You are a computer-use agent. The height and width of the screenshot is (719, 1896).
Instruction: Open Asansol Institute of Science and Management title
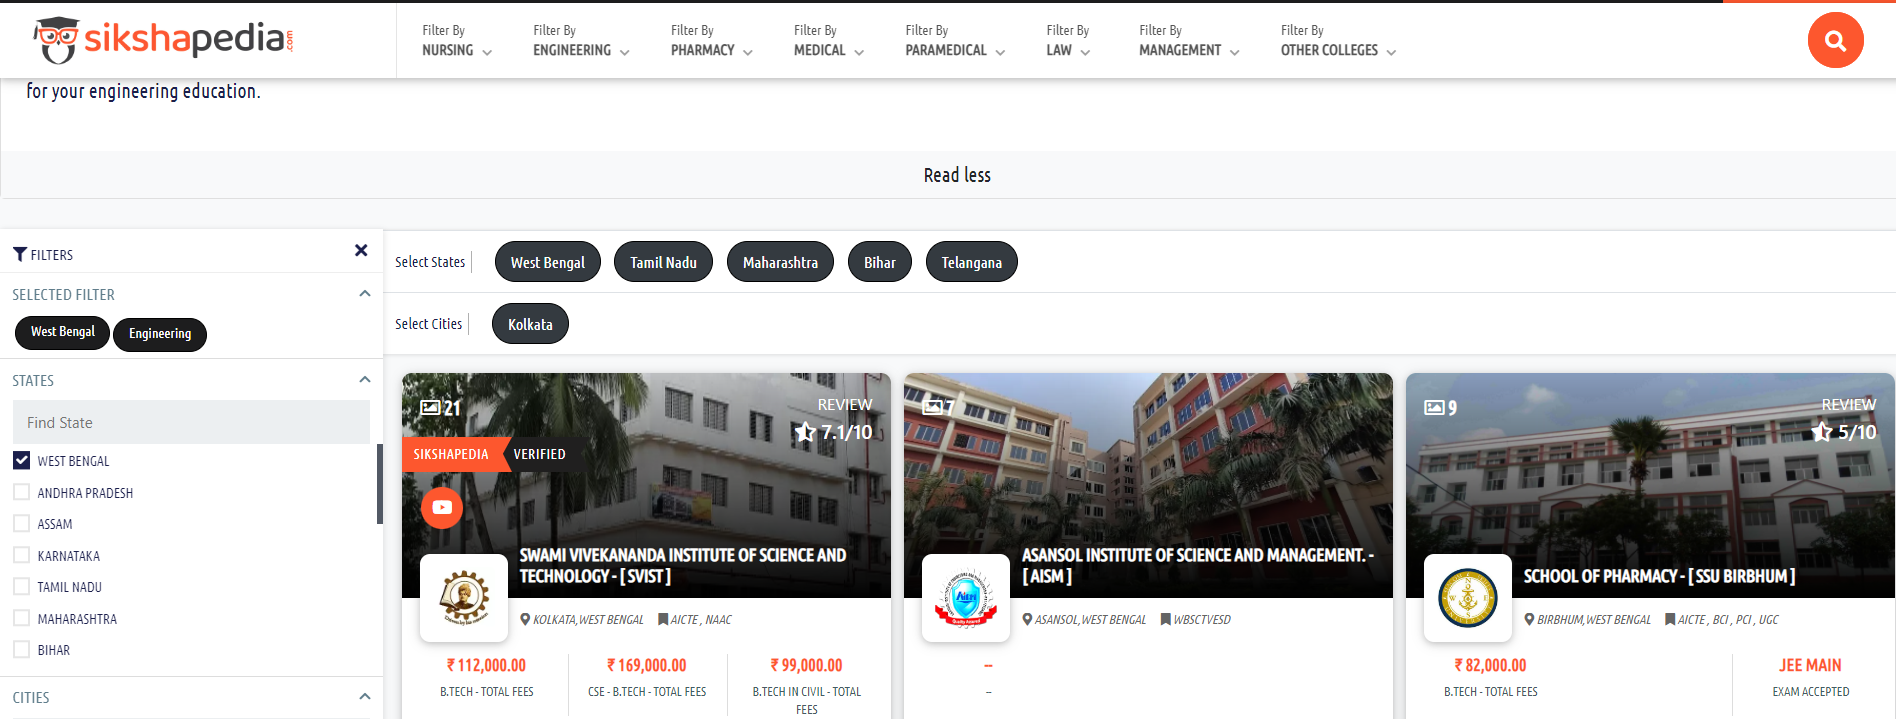point(1198,565)
